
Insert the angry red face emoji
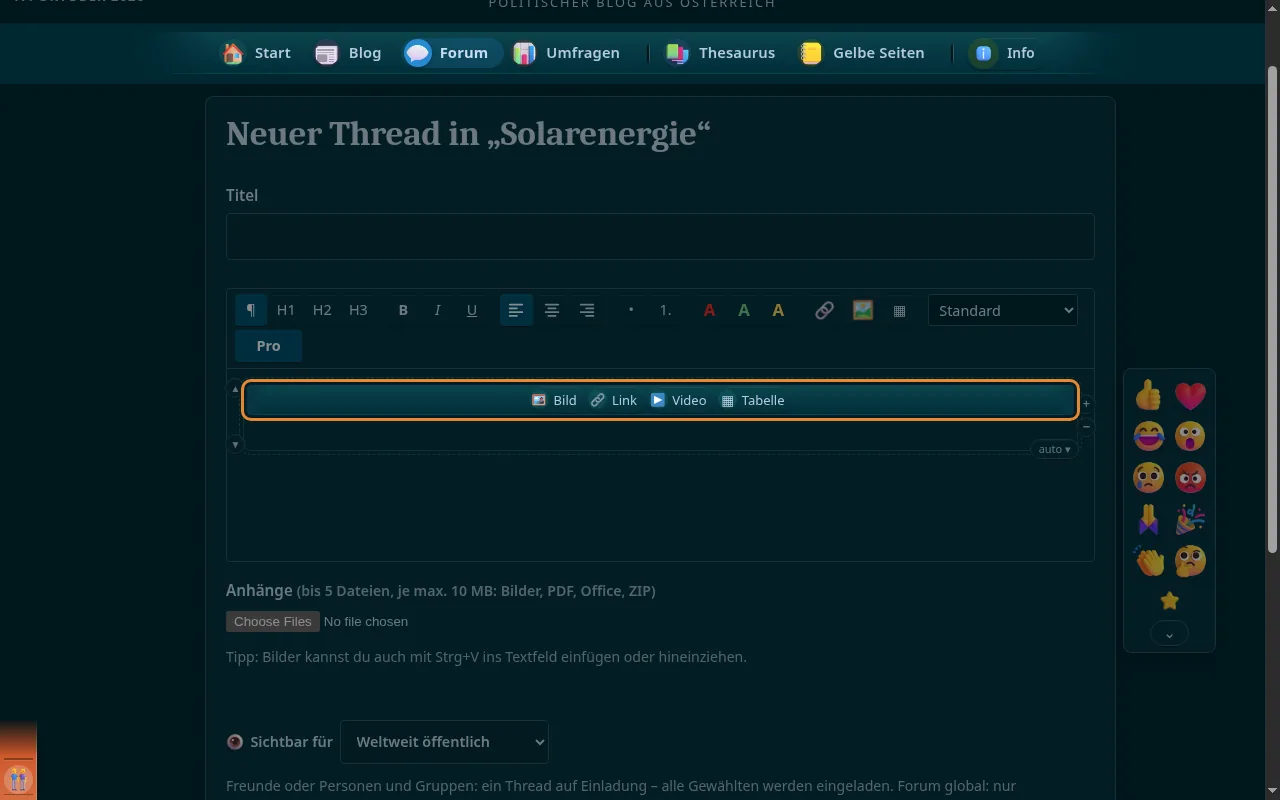pyautogui.click(x=1190, y=477)
